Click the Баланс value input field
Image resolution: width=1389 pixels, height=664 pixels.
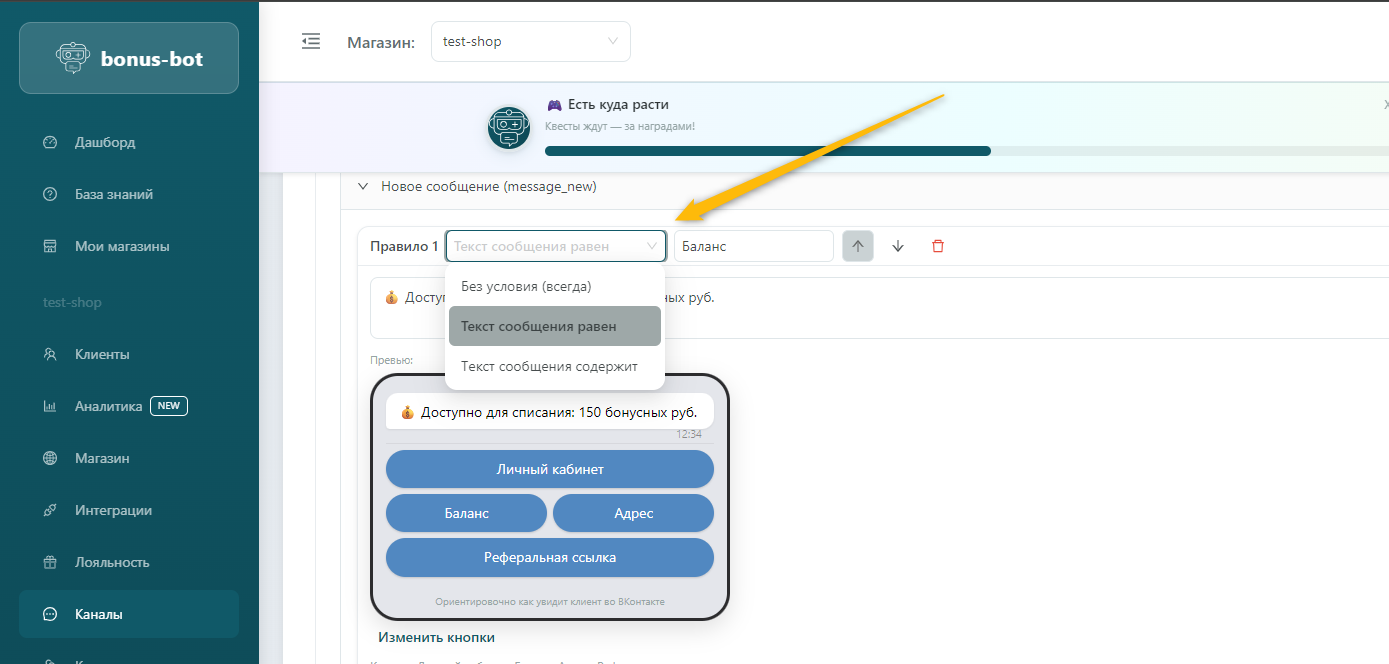(754, 246)
